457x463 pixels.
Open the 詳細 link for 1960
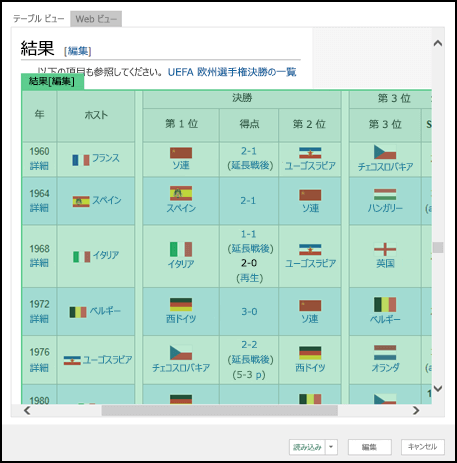point(39,166)
